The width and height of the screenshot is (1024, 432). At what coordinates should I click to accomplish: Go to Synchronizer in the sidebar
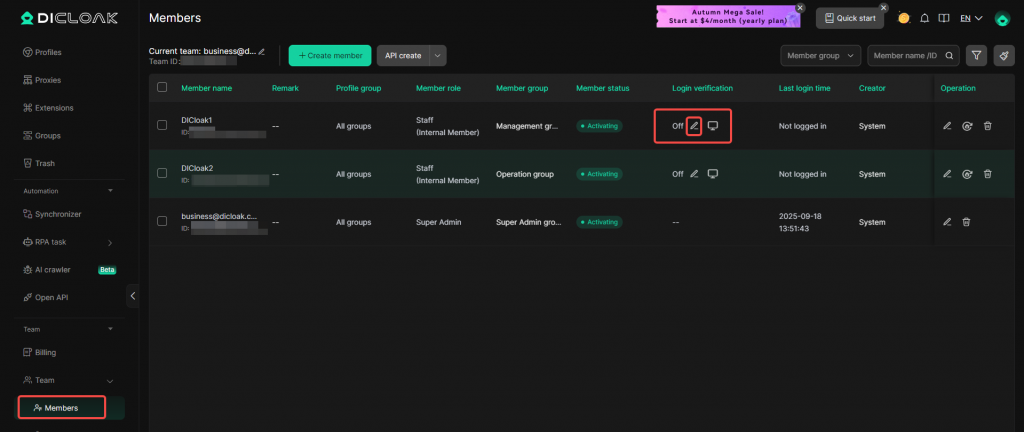pos(58,213)
